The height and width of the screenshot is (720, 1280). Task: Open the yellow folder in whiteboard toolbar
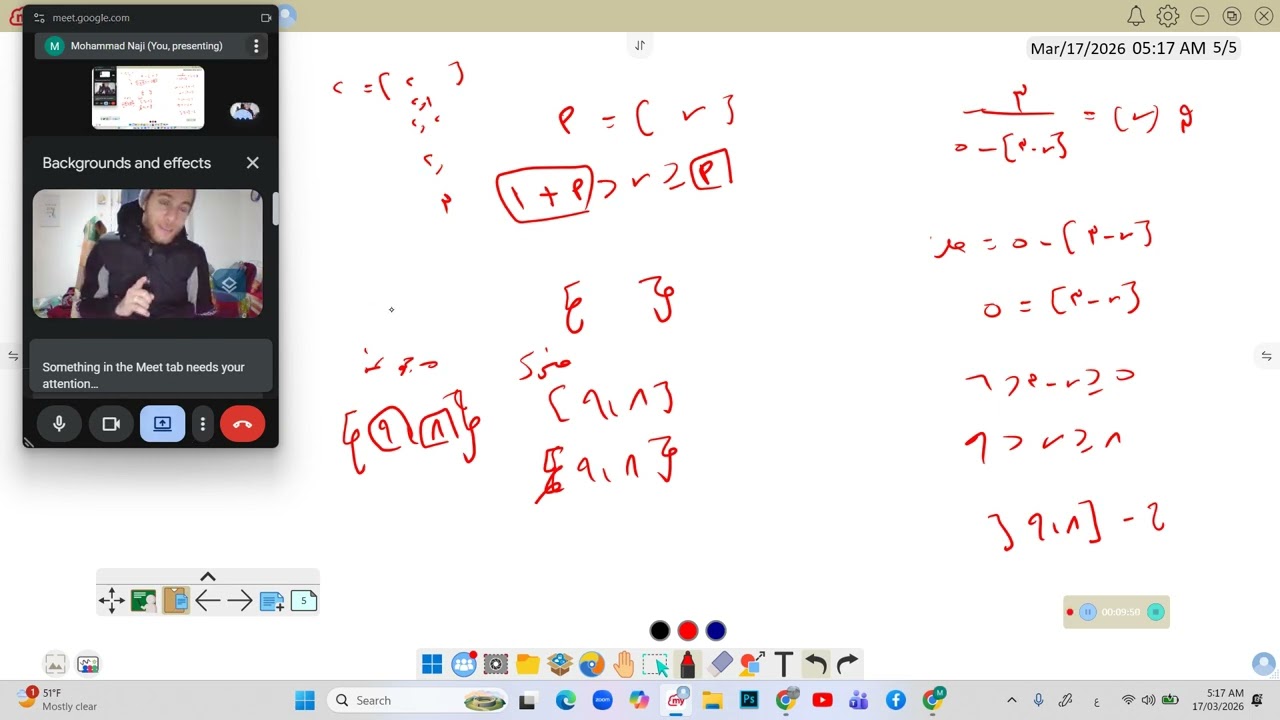(528, 664)
